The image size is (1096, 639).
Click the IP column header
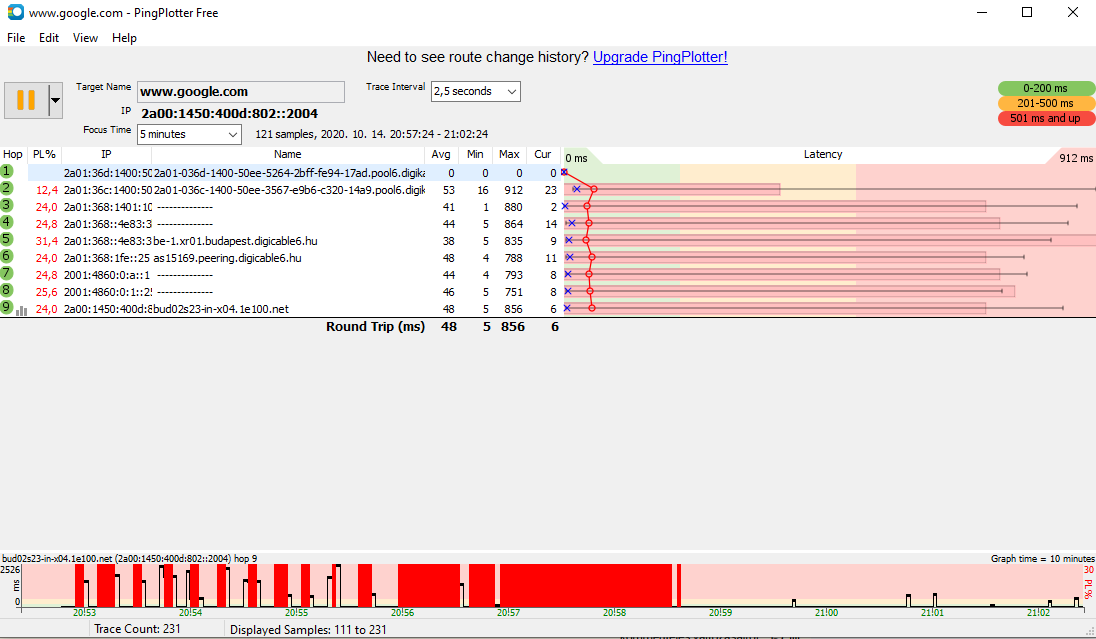coord(106,155)
